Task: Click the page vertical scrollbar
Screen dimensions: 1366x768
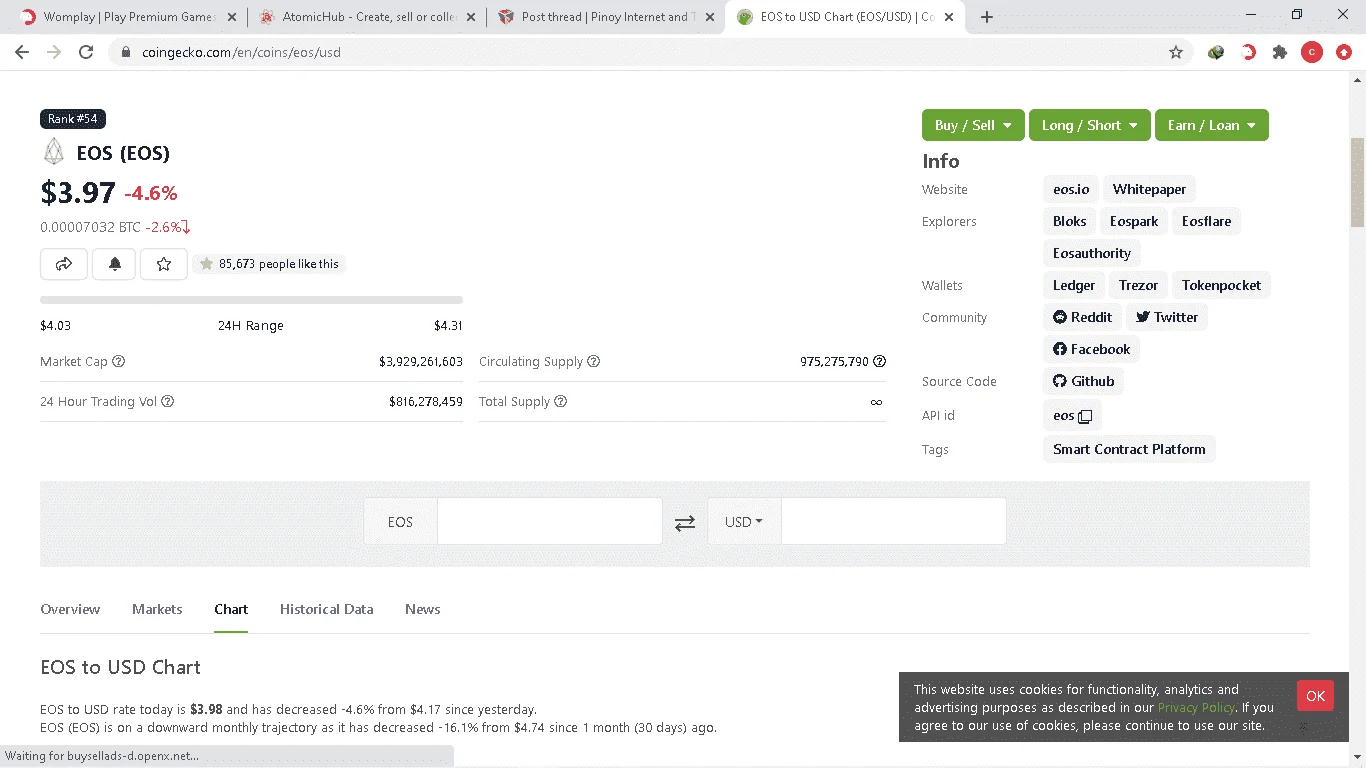Action: [1358, 182]
